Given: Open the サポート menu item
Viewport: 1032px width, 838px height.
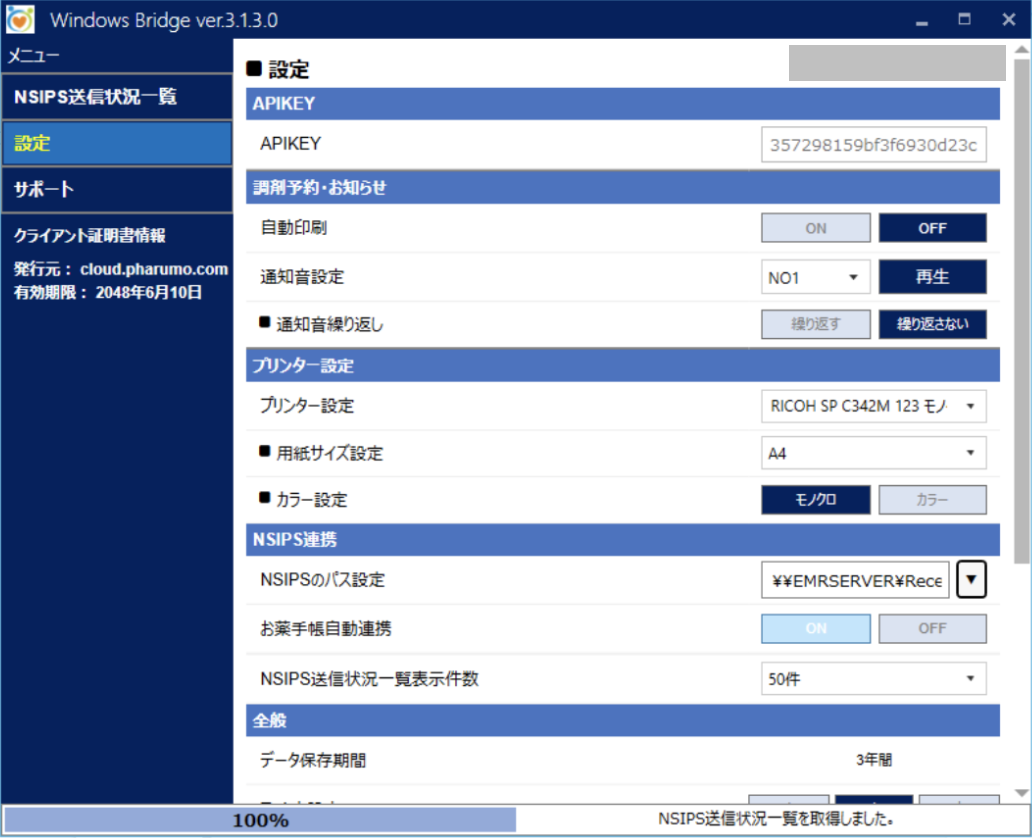Looking at the screenshot, I should point(116,189).
